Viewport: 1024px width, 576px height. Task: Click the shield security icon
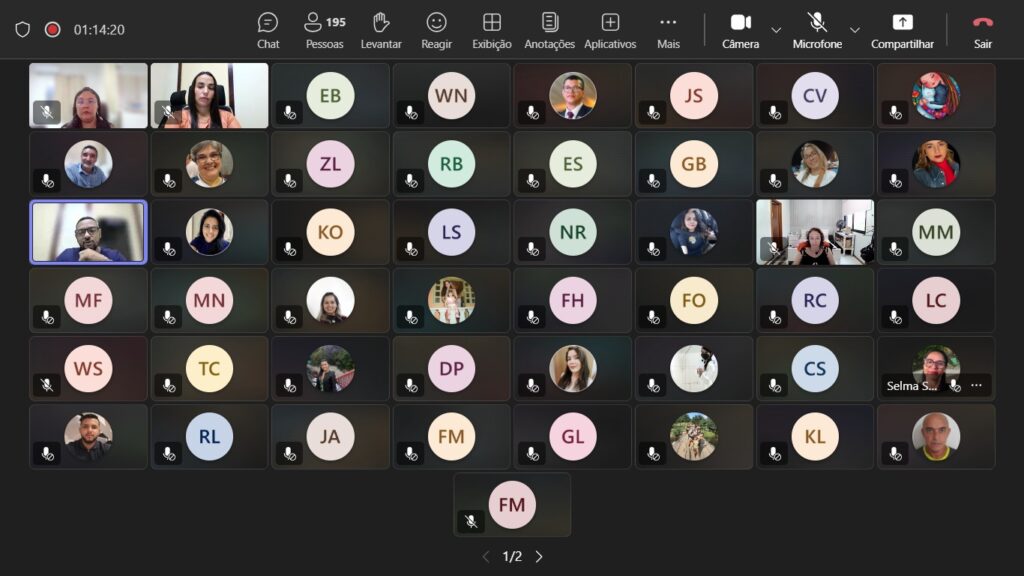(x=23, y=30)
